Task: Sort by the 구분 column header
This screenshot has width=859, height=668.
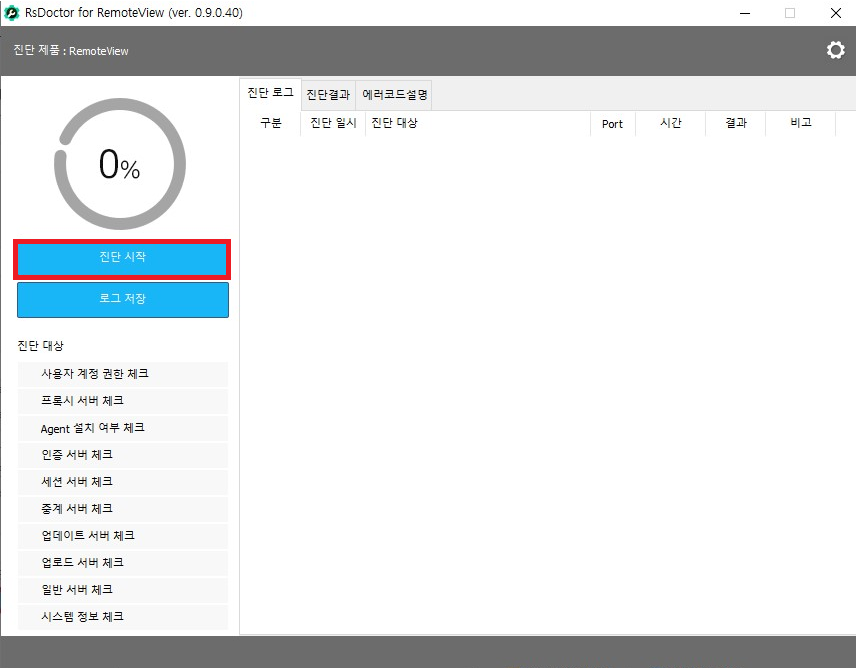Action: coord(270,123)
